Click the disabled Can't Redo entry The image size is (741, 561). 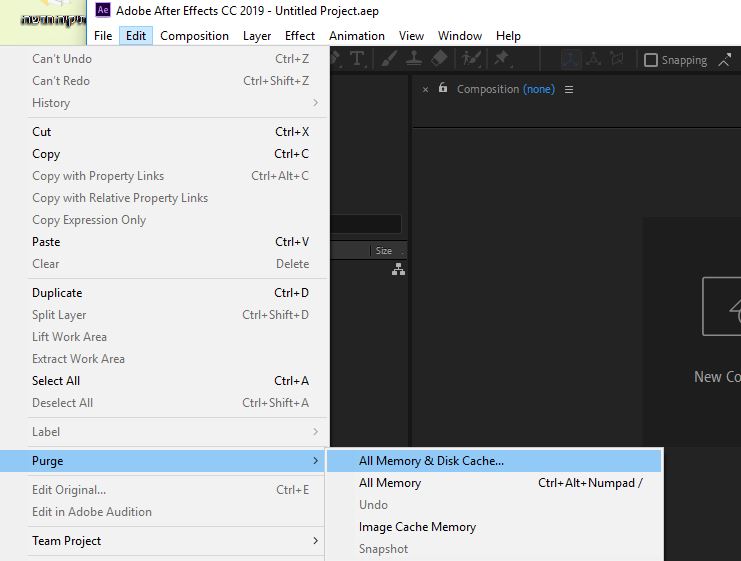click(x=164, y=81)
